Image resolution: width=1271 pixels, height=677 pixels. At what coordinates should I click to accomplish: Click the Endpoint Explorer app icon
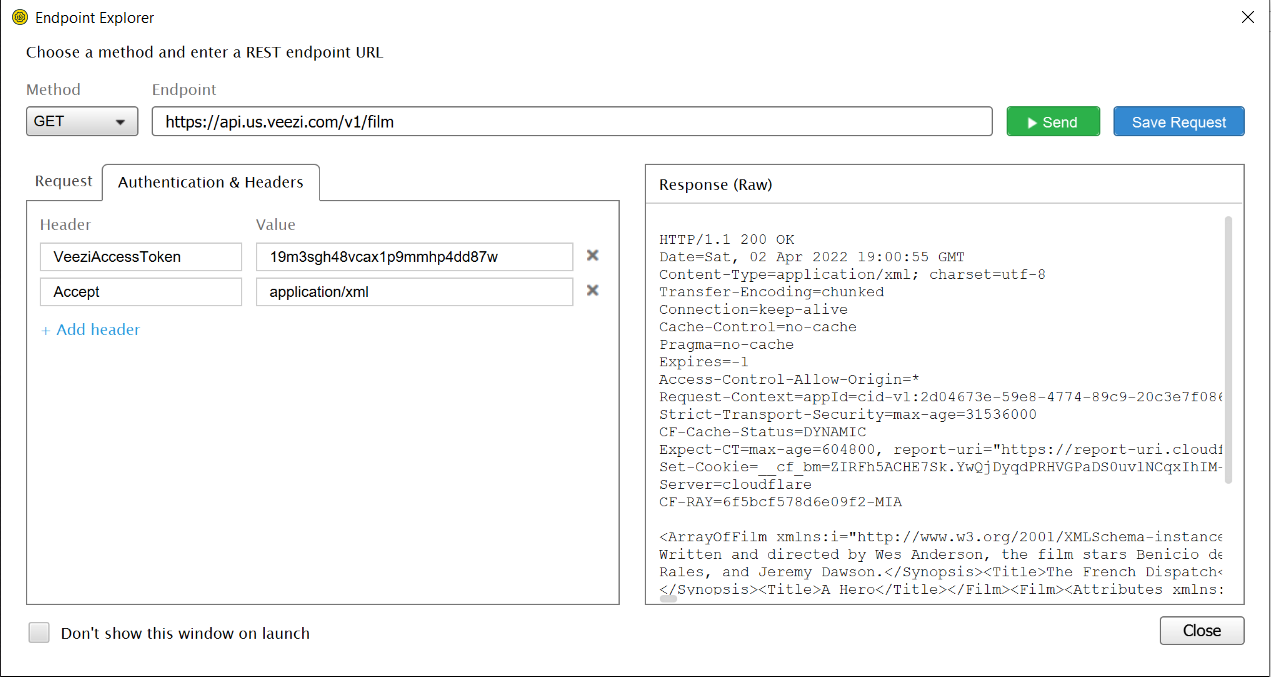pyautogui.click(x=18, y=18)
